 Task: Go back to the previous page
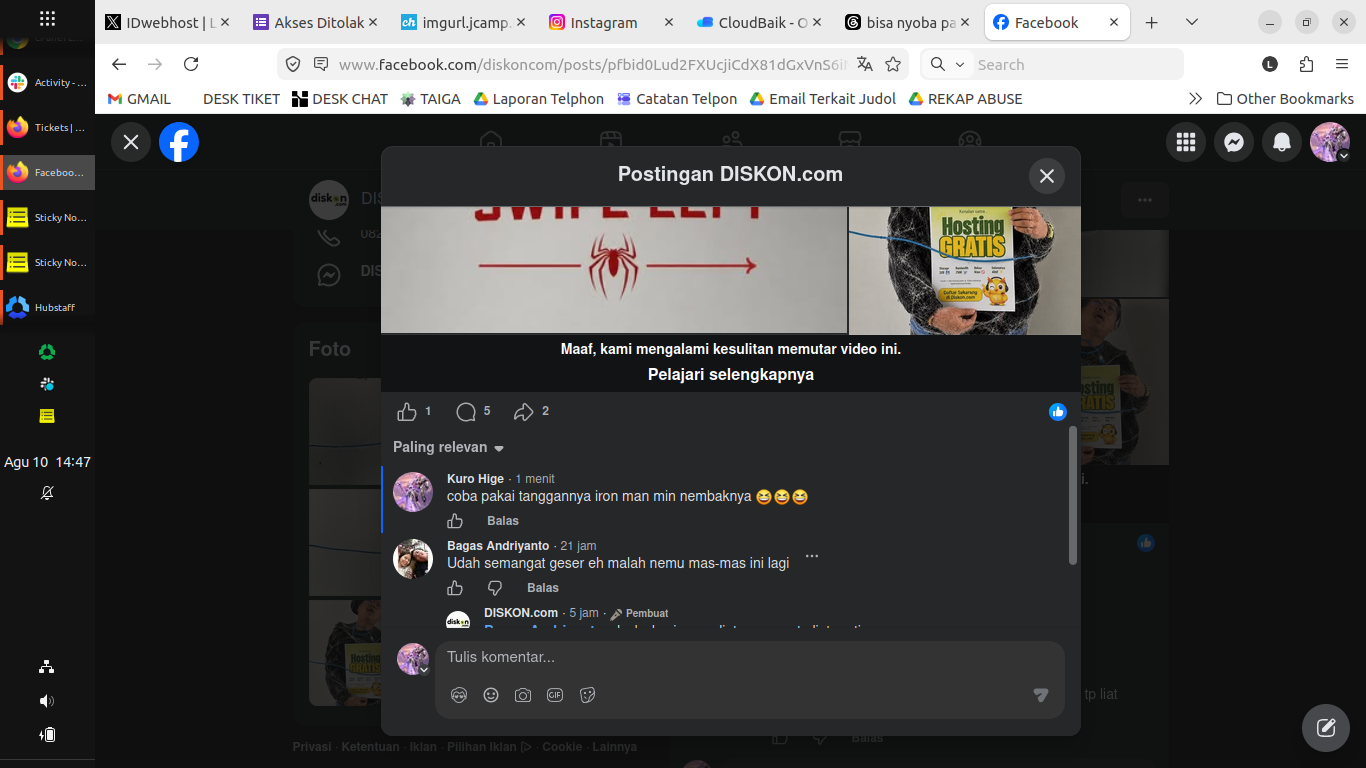tap(119, 64)
